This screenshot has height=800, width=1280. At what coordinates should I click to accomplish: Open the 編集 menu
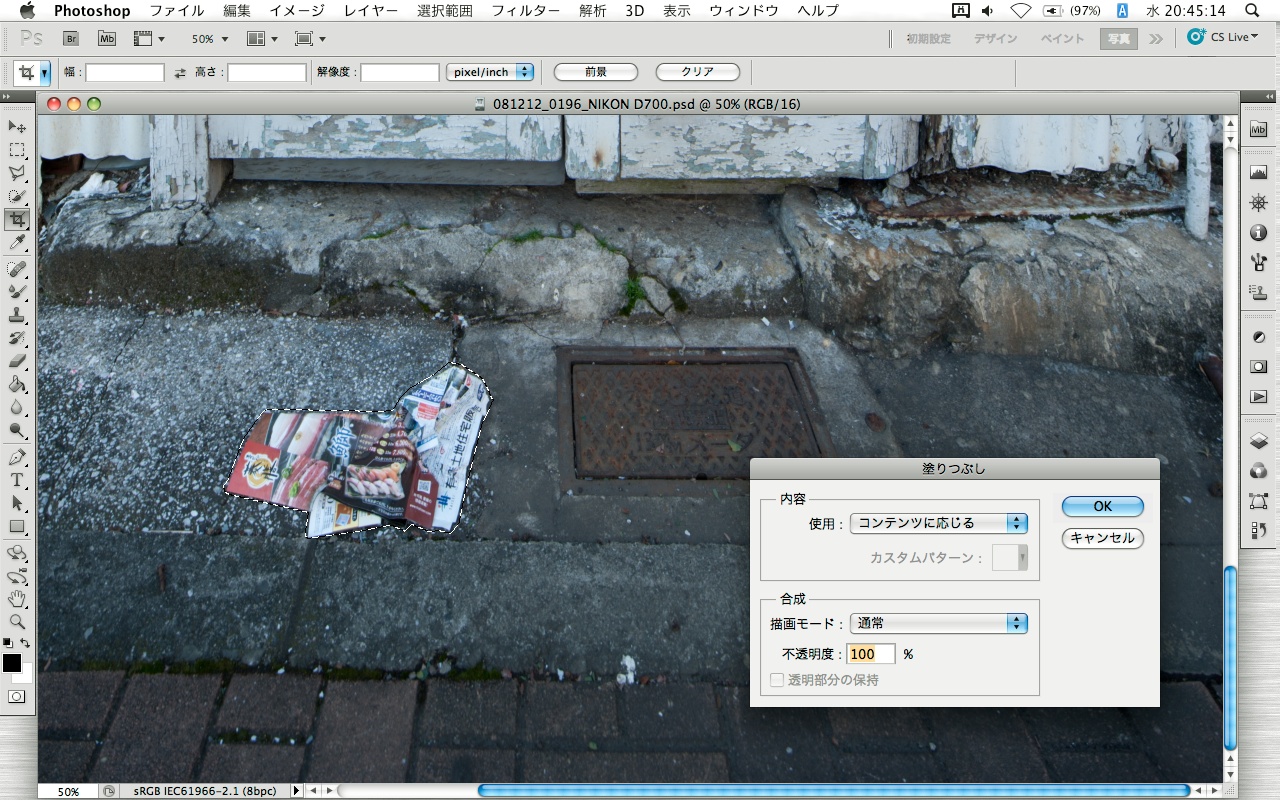pos(237,11)
